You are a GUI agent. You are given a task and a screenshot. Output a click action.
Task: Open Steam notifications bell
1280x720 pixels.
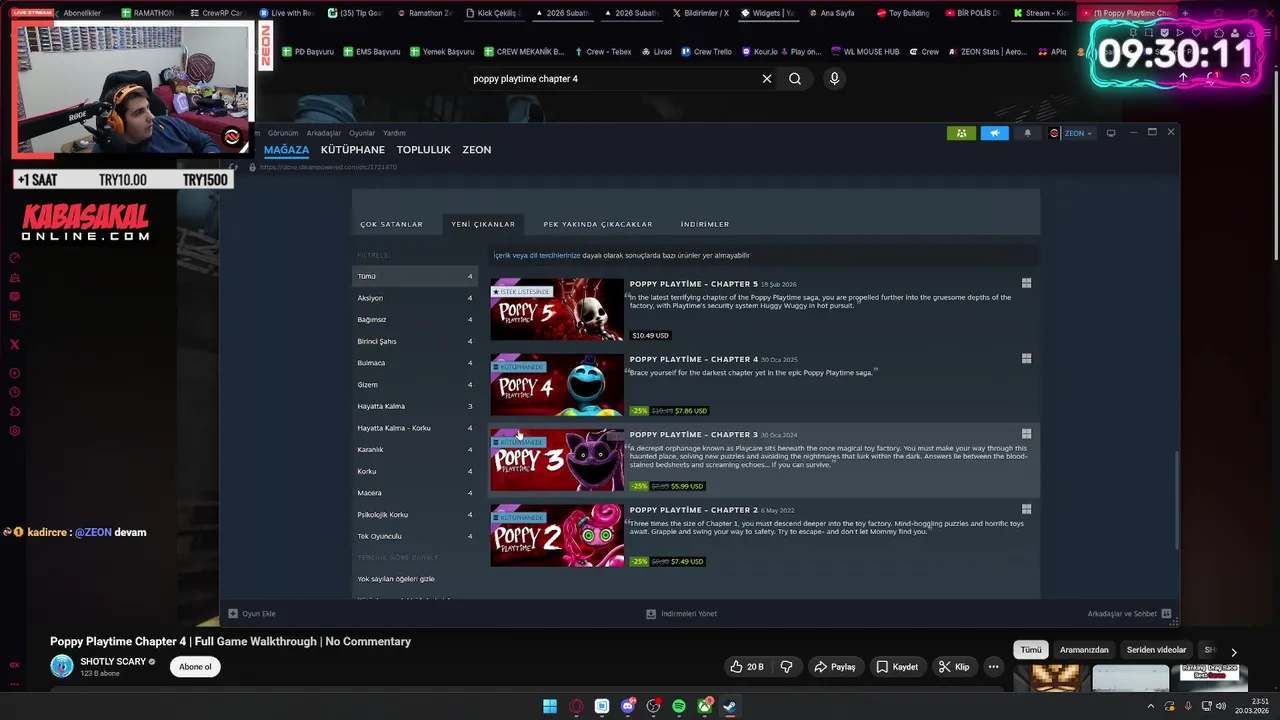click(x=1027, y=133)
